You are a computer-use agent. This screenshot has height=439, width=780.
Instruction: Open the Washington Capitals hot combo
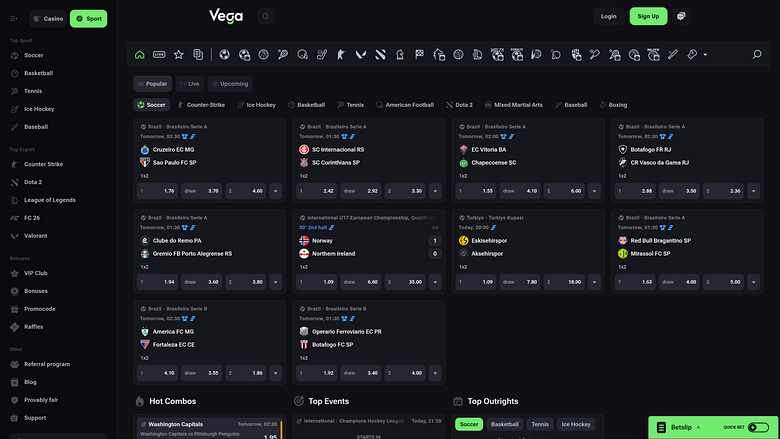(209, 428)
